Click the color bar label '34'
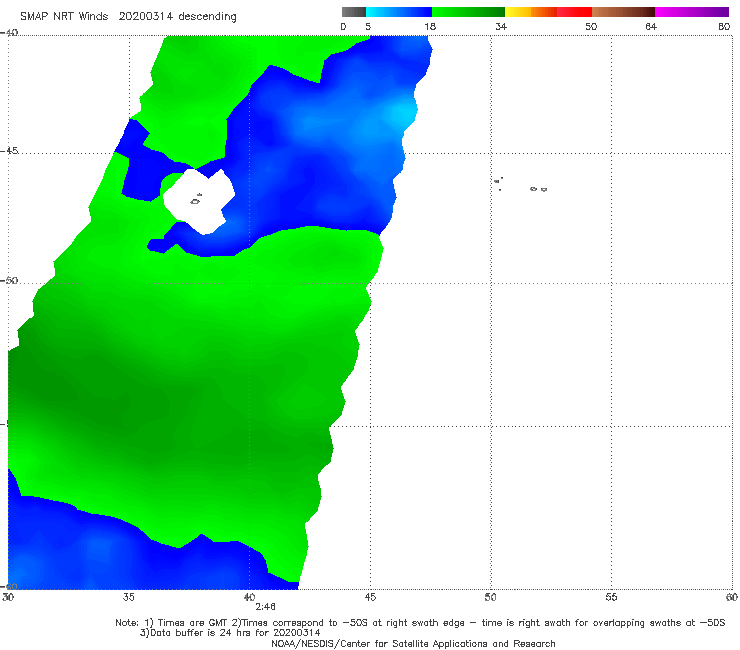740x650 pixels. coord(501,27)
